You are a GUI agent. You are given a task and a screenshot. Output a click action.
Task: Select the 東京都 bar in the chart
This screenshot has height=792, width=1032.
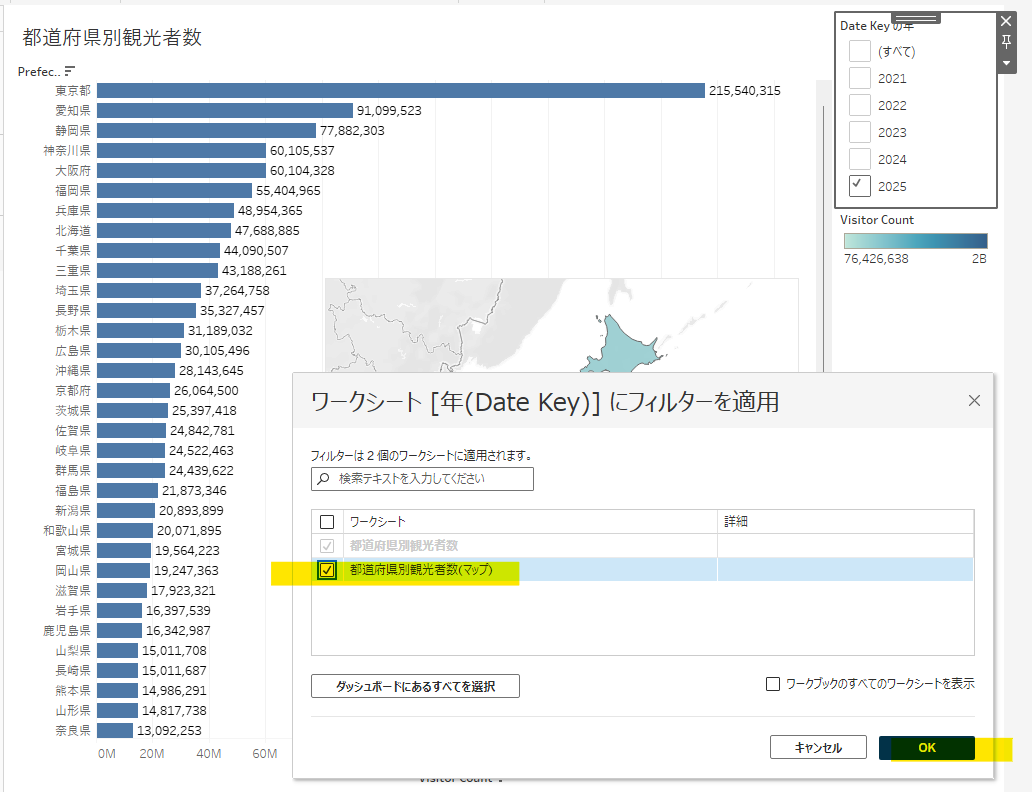(x=401, y=90)
